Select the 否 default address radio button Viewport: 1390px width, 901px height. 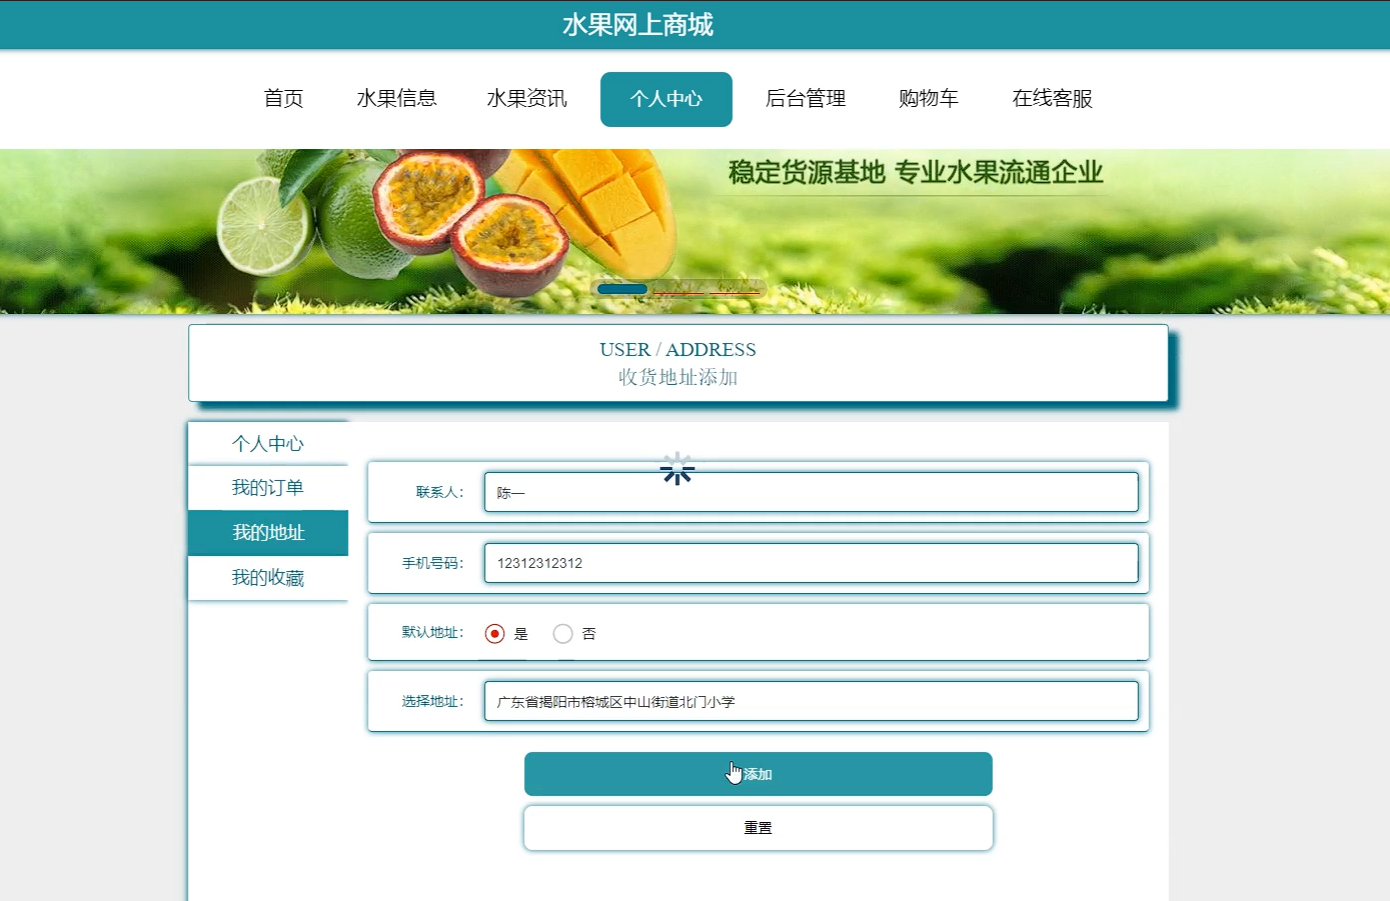(563, 632)
